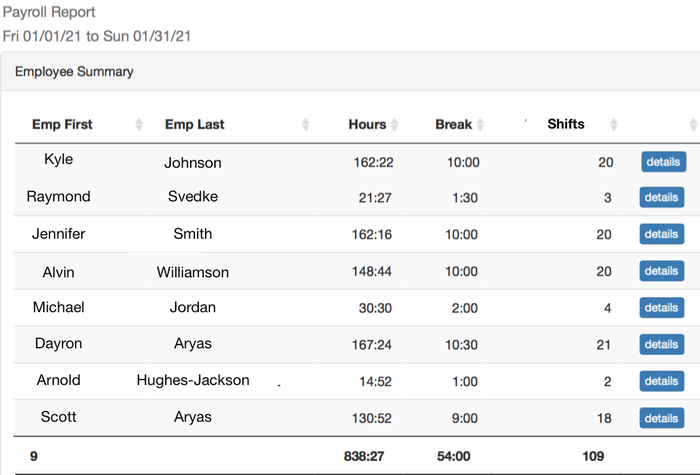Click sort arrows above details column
The image size is (700, 475).
point(693,124)
